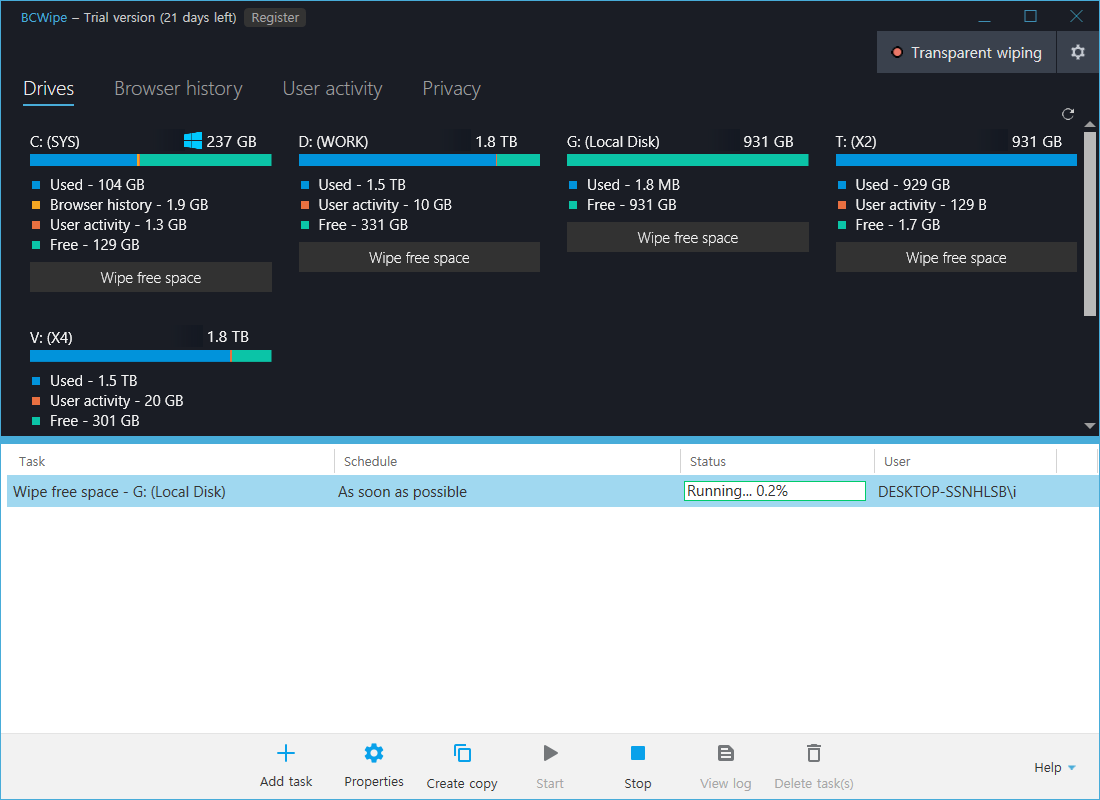This screenshot has width=1100, height=800.
Task: Click the drives panel scrollbar thumb
Action: [1089, 223]
